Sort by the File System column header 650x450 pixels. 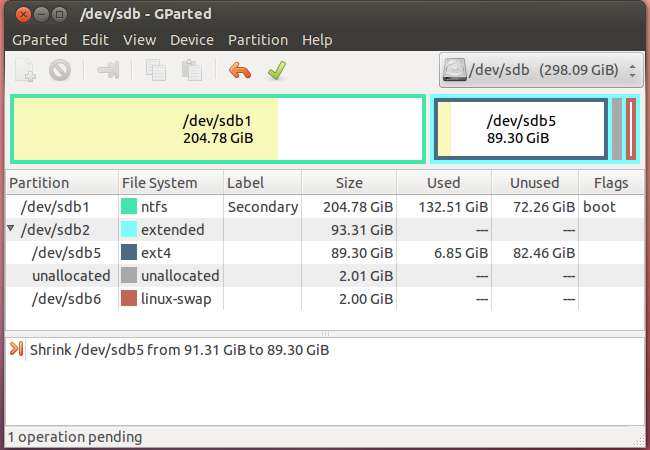pos(160,183)
